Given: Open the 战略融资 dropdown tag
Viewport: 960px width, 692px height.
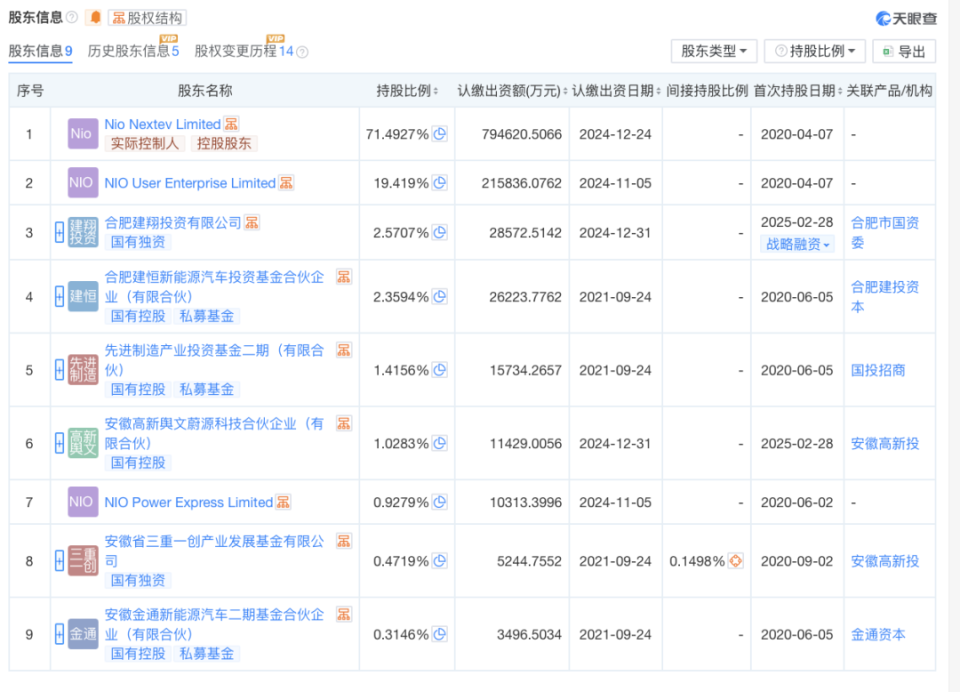Looking at the screenshot, I should point(797,244).
